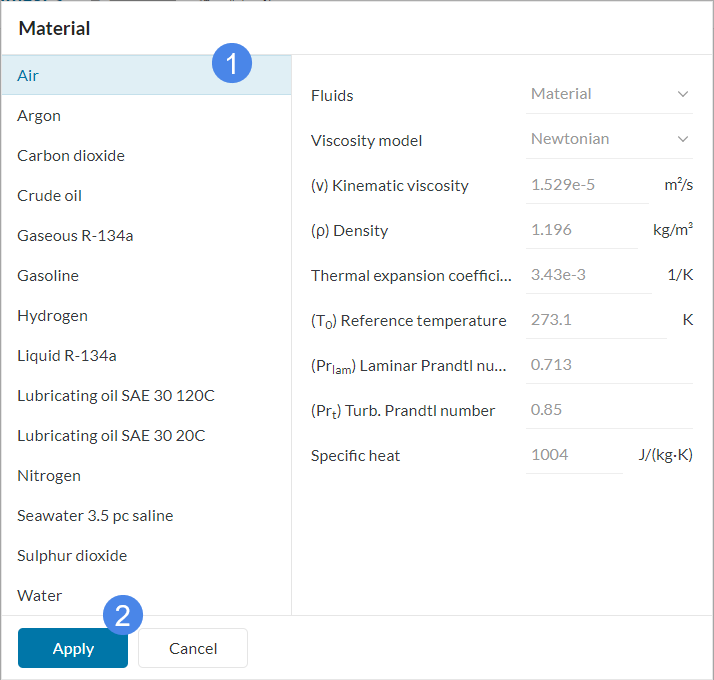Click Turb. Prandtl number field
Viewport: 714px width, 680px height.
click(609, 409)
